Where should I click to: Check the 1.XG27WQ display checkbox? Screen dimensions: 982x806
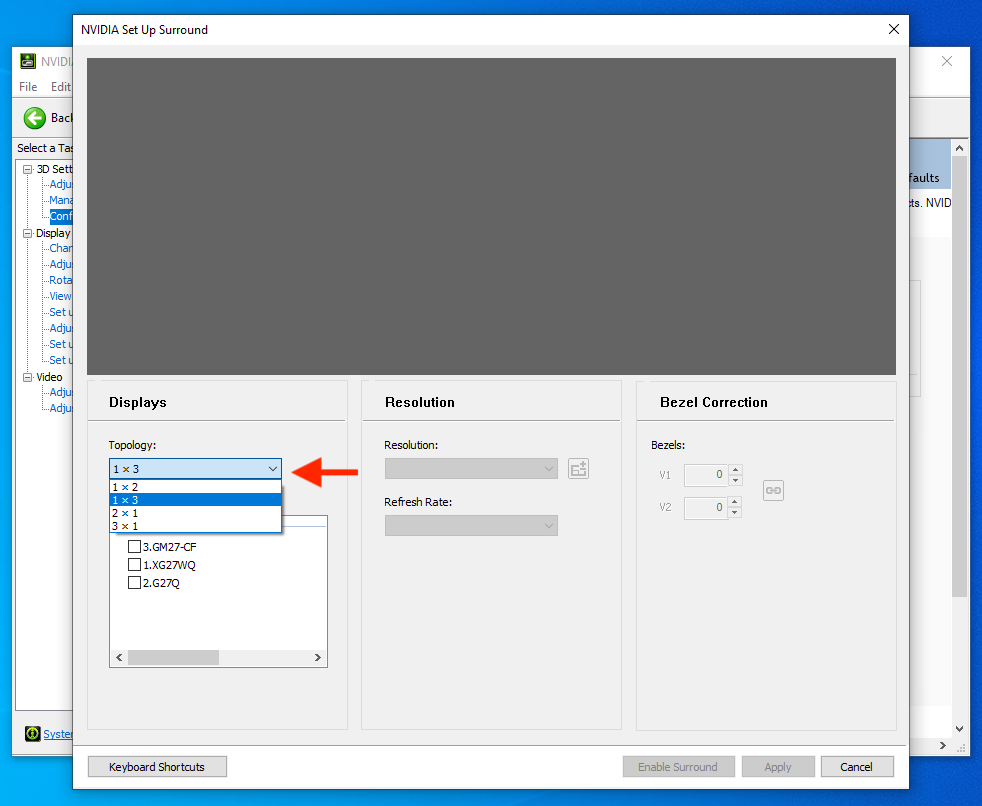click(134, 565)
